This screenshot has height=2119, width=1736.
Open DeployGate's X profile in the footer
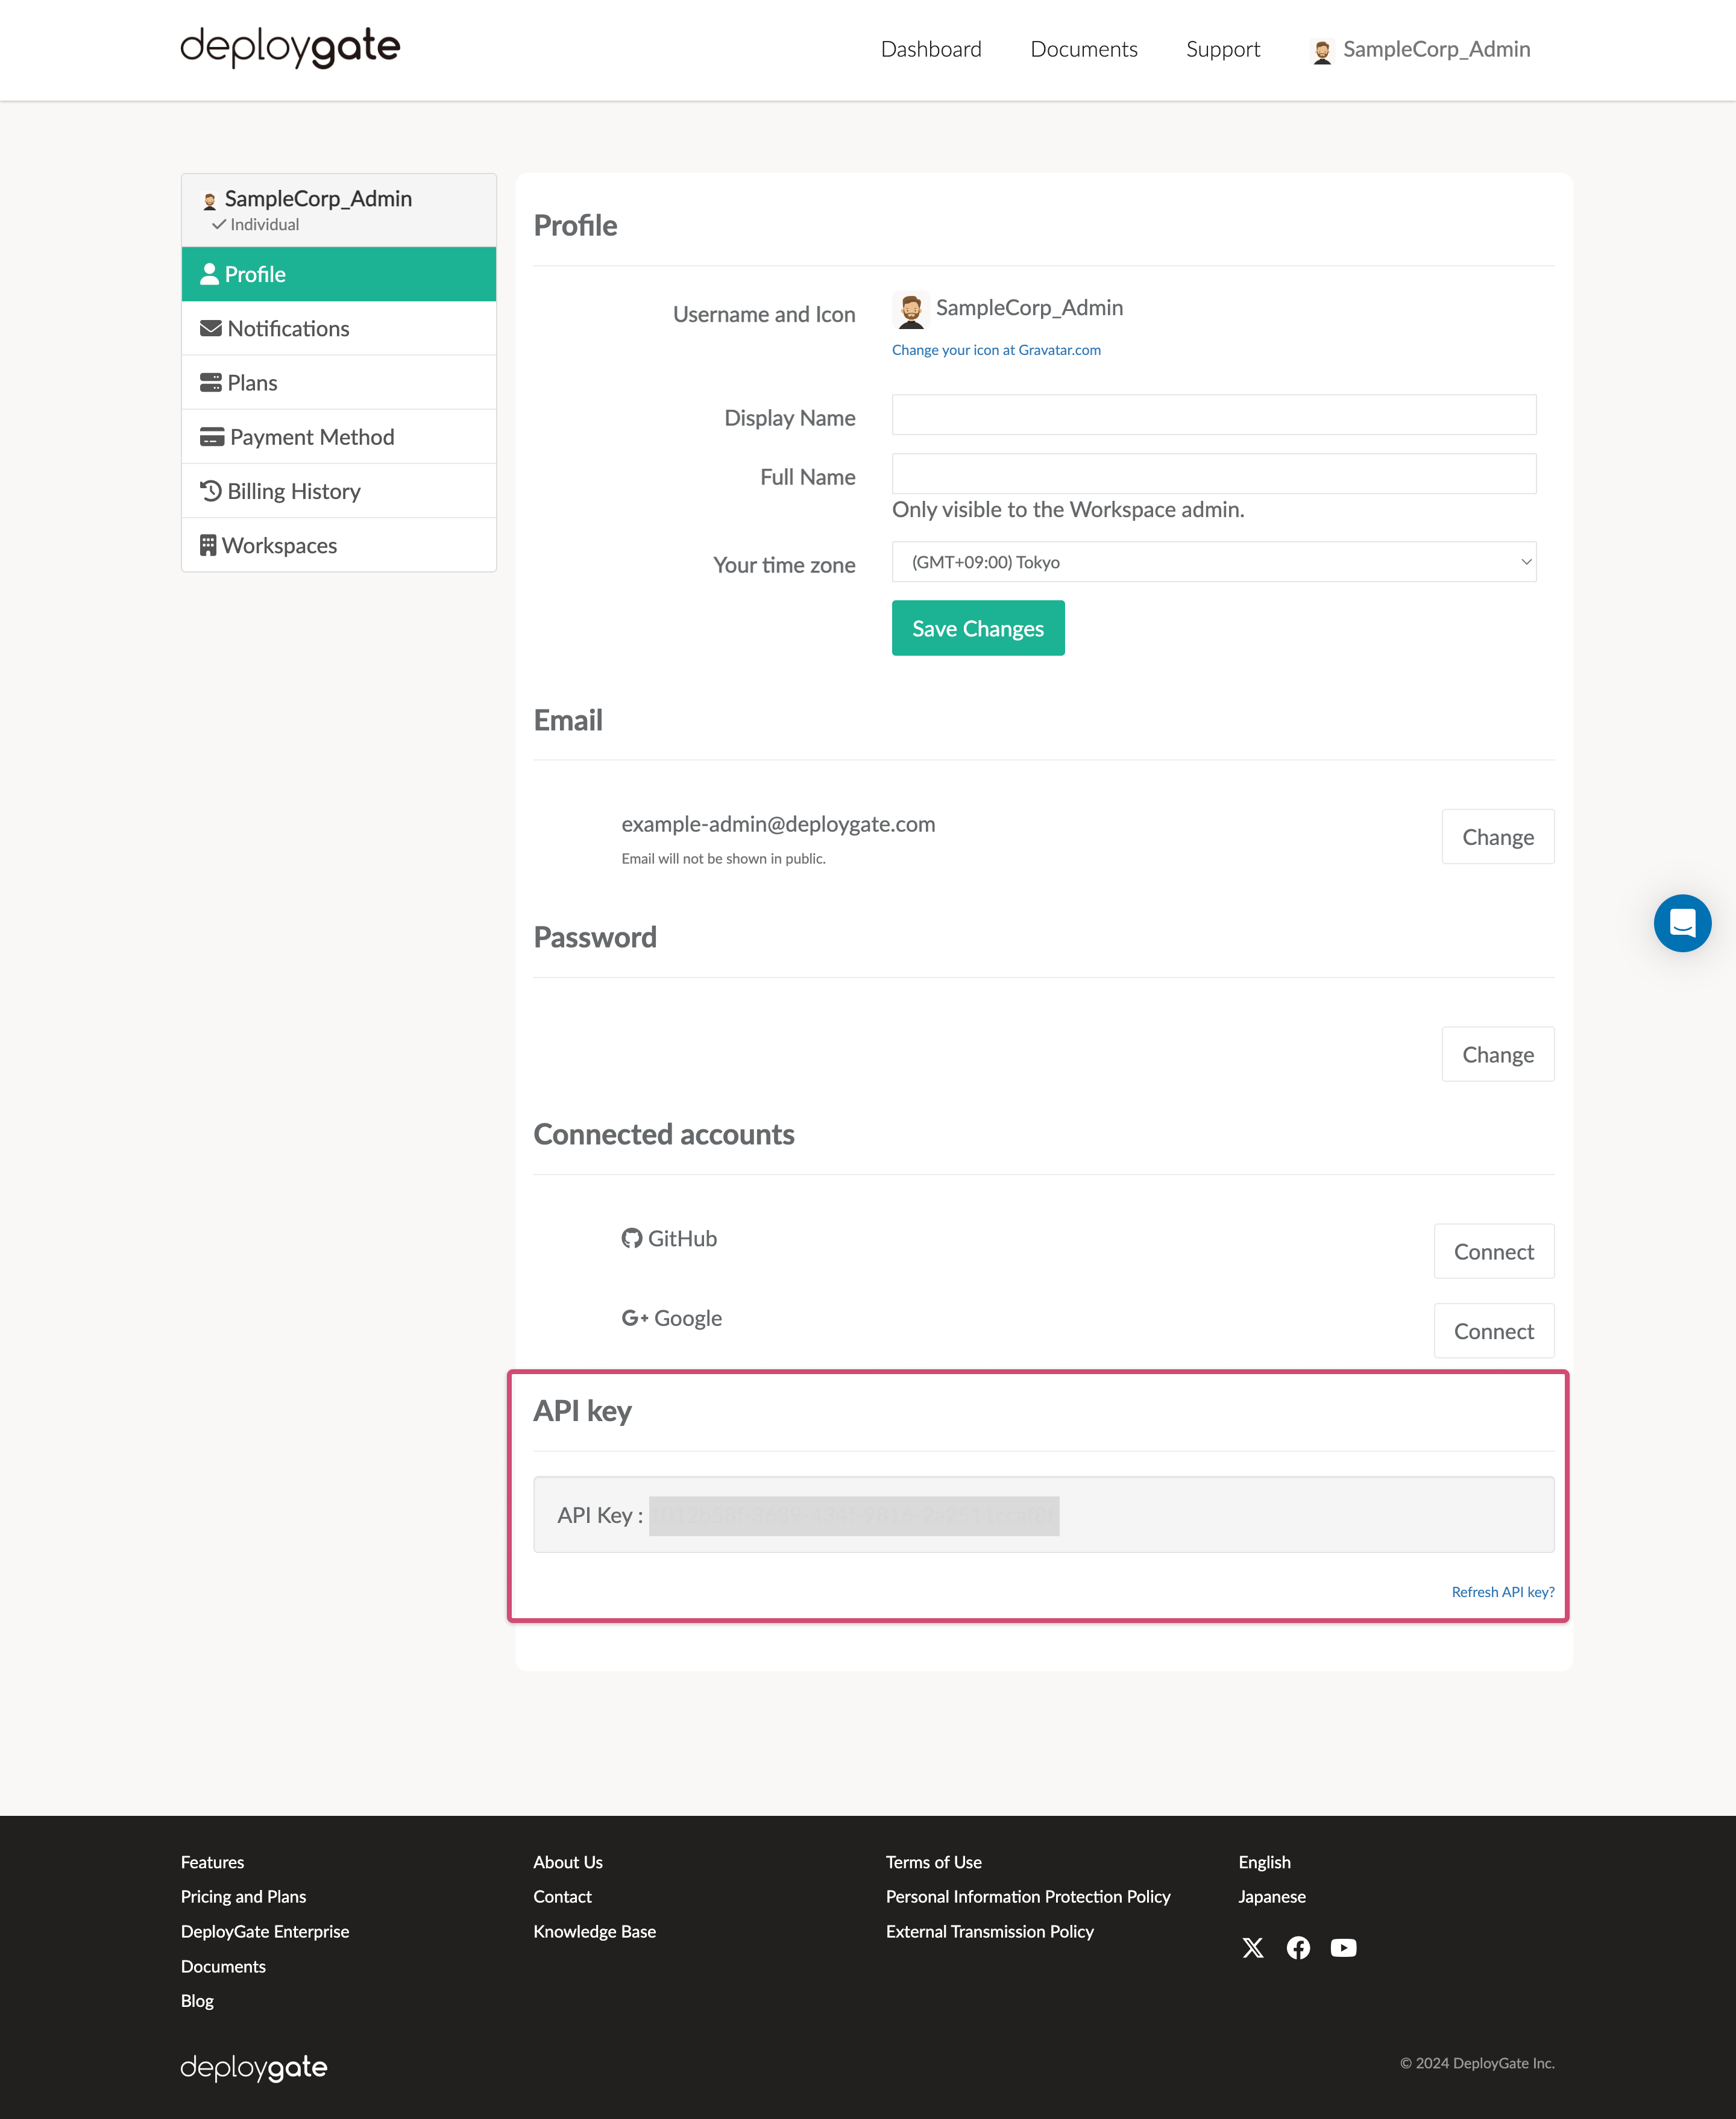[1253, 1948]
